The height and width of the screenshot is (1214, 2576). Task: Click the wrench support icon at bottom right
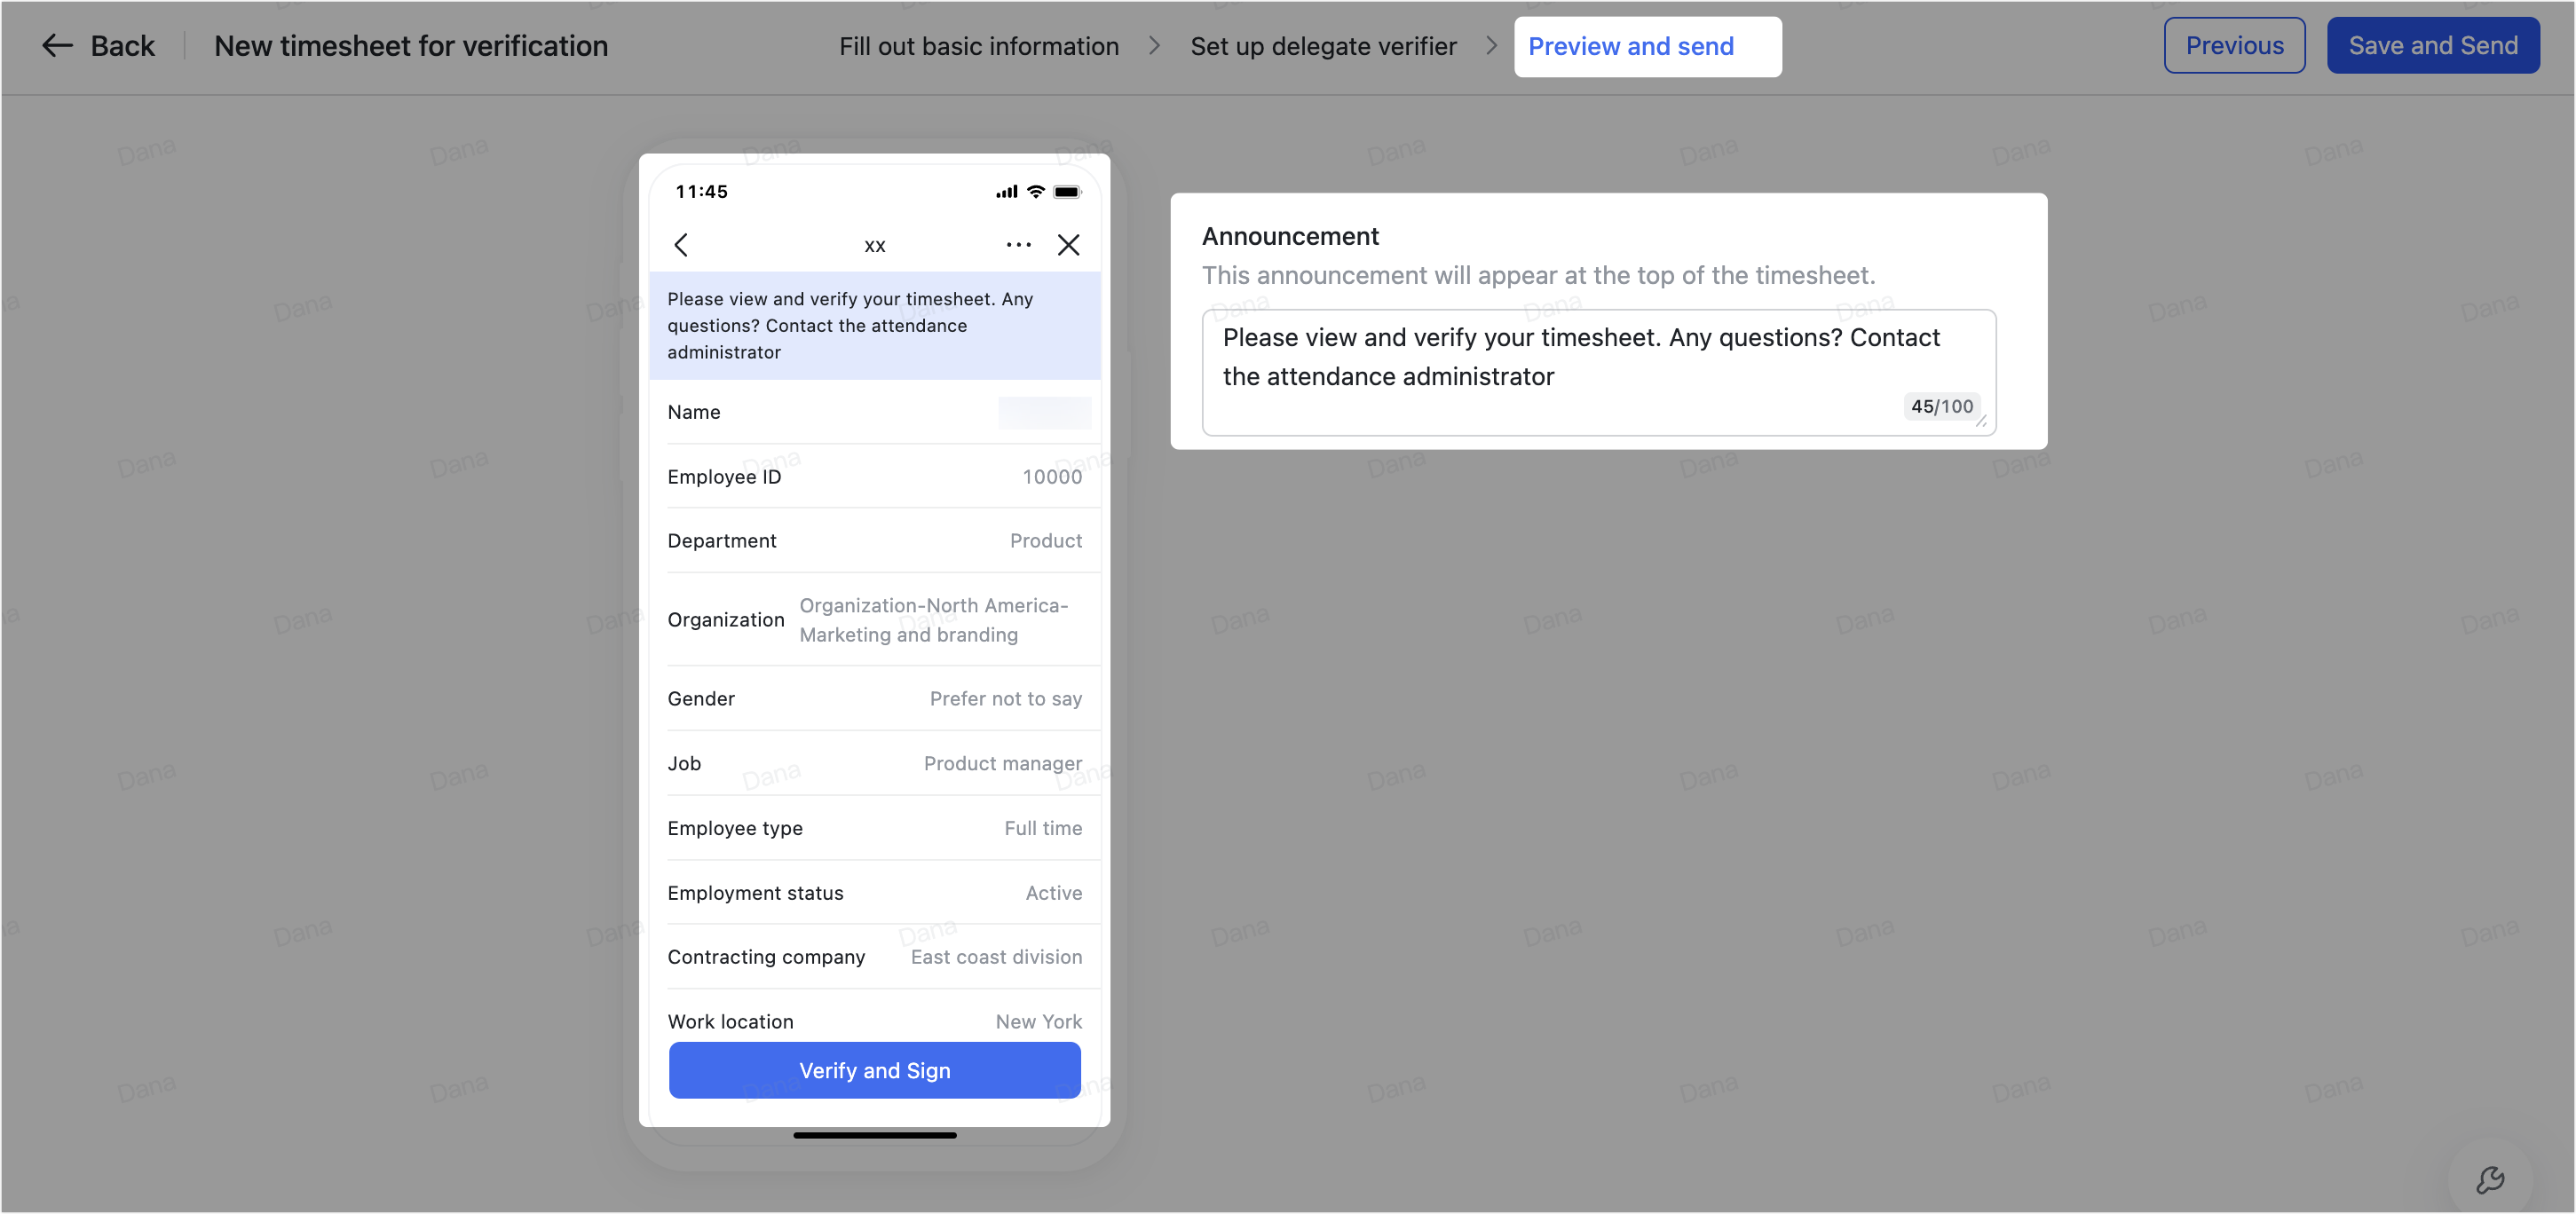pyautogui.click(x=2490, y=1180)
